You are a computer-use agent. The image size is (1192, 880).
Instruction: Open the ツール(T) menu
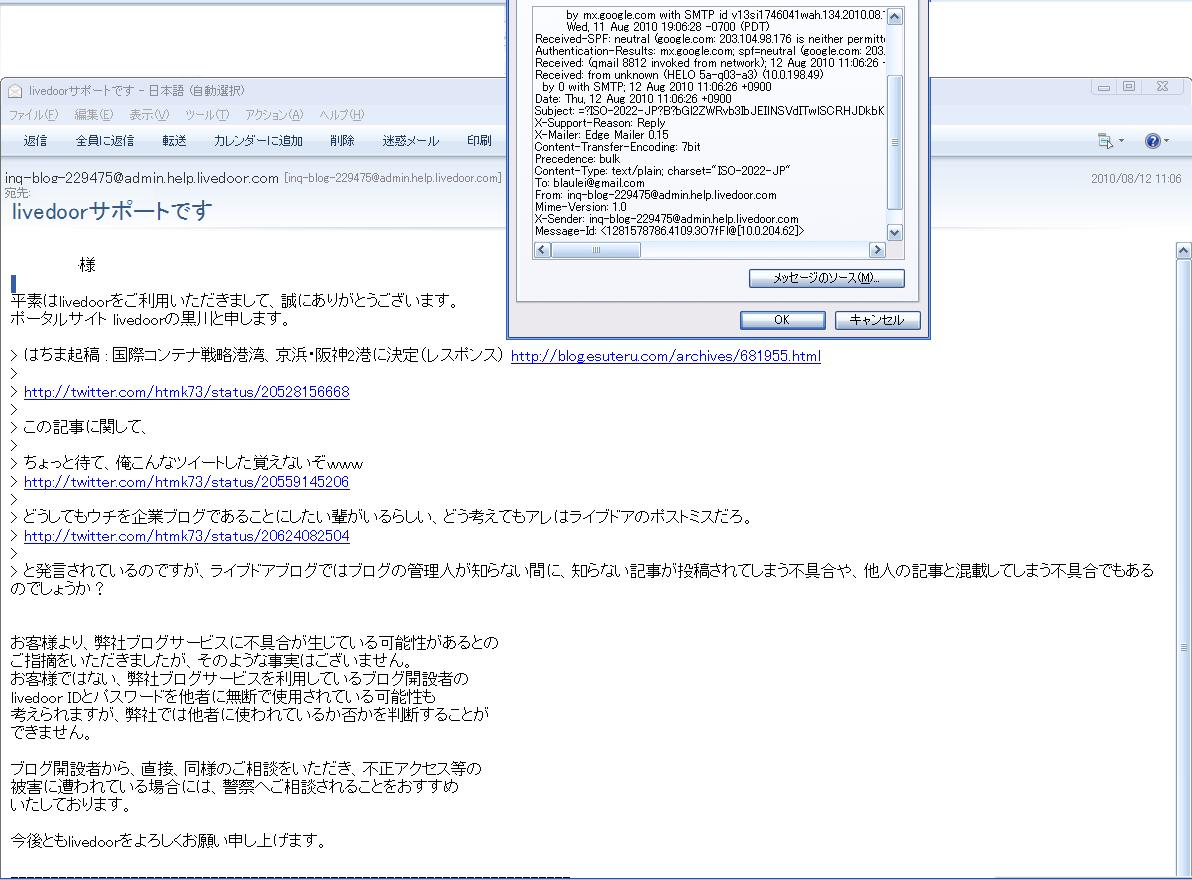(x=207, y=115)
